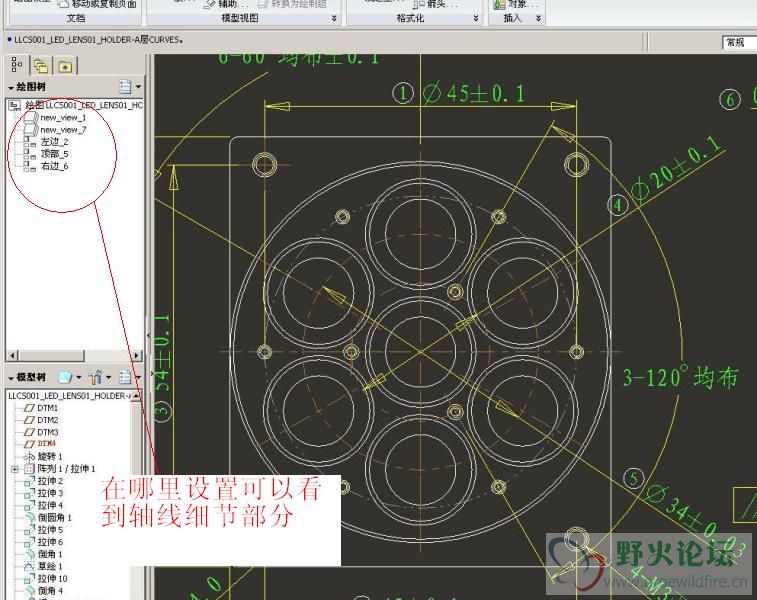Open the folder browser navigator tab
The width and height of the screenshot is (757, 600).
click(x=41, y=66)
